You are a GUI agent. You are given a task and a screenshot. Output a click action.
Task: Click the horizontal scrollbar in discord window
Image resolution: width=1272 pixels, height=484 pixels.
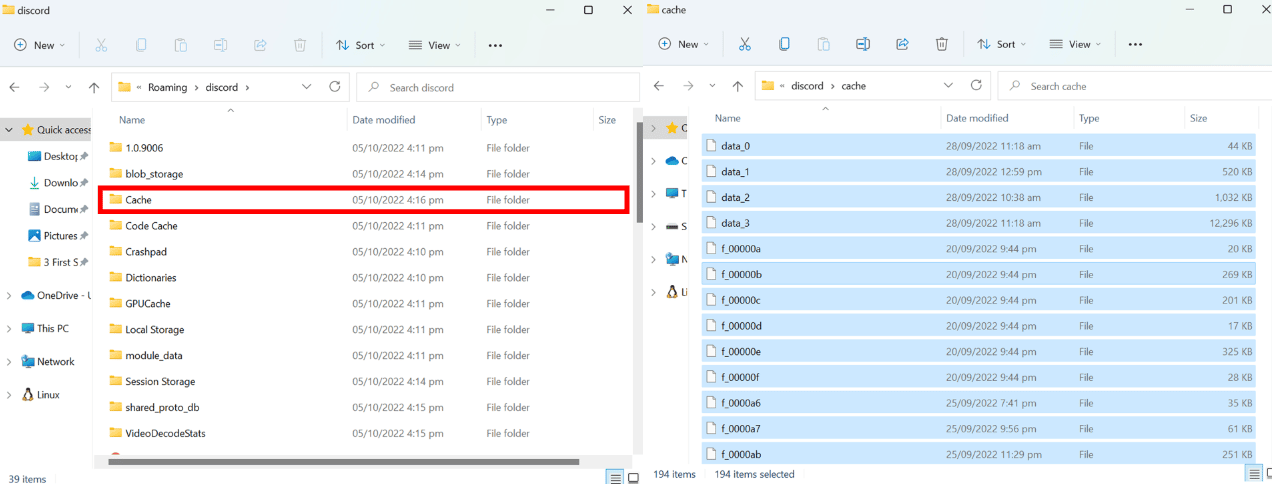[x=345, y=462]
